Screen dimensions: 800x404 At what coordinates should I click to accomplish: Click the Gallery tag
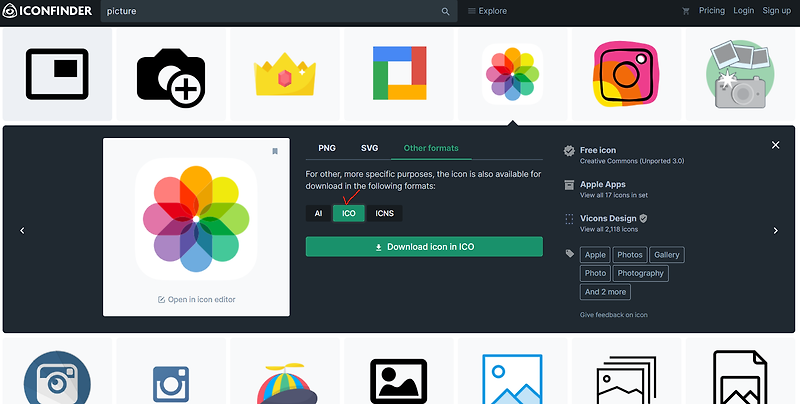click(667, 255)
